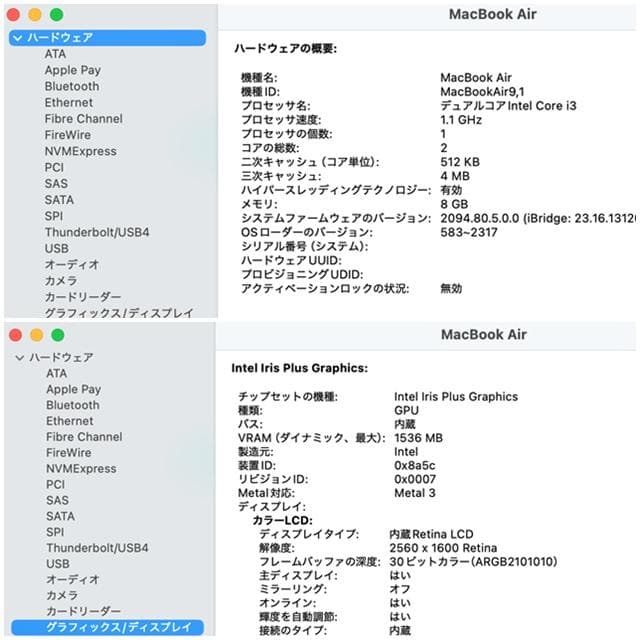Screen dimensions: 640x640
Task: Select SAS in the top window sidebar
Action: point(56,184)
